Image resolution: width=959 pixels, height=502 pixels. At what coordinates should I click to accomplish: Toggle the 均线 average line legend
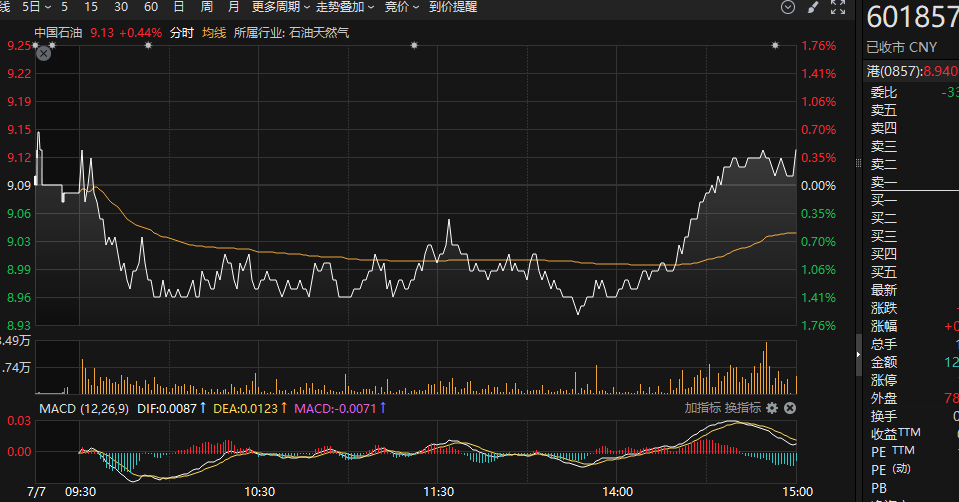(214, 32)
